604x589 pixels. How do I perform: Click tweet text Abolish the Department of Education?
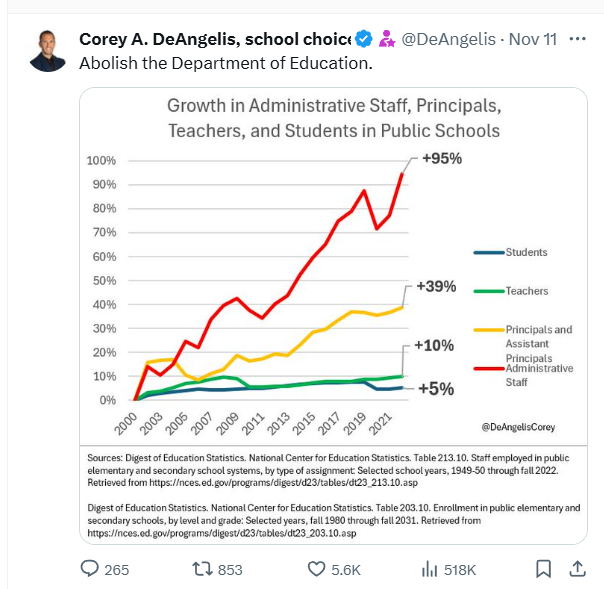225,63
